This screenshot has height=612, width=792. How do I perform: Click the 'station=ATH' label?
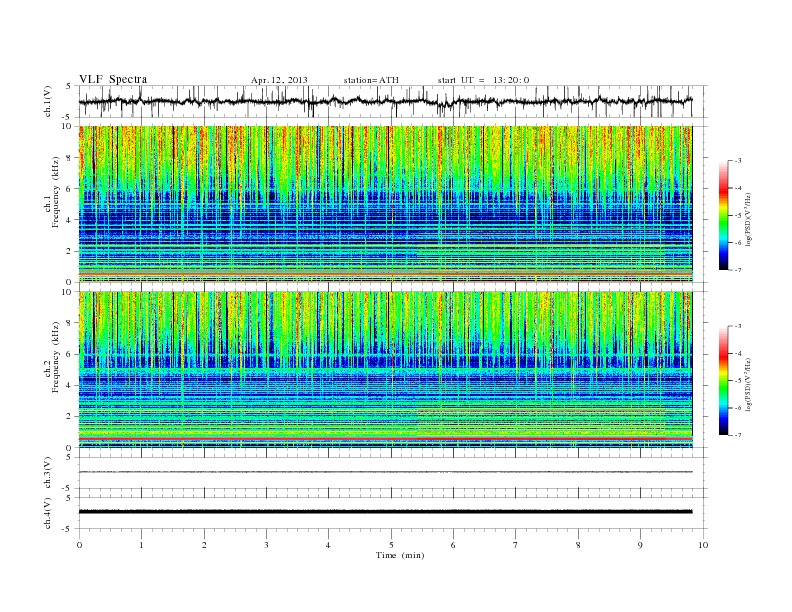(371, 80)
